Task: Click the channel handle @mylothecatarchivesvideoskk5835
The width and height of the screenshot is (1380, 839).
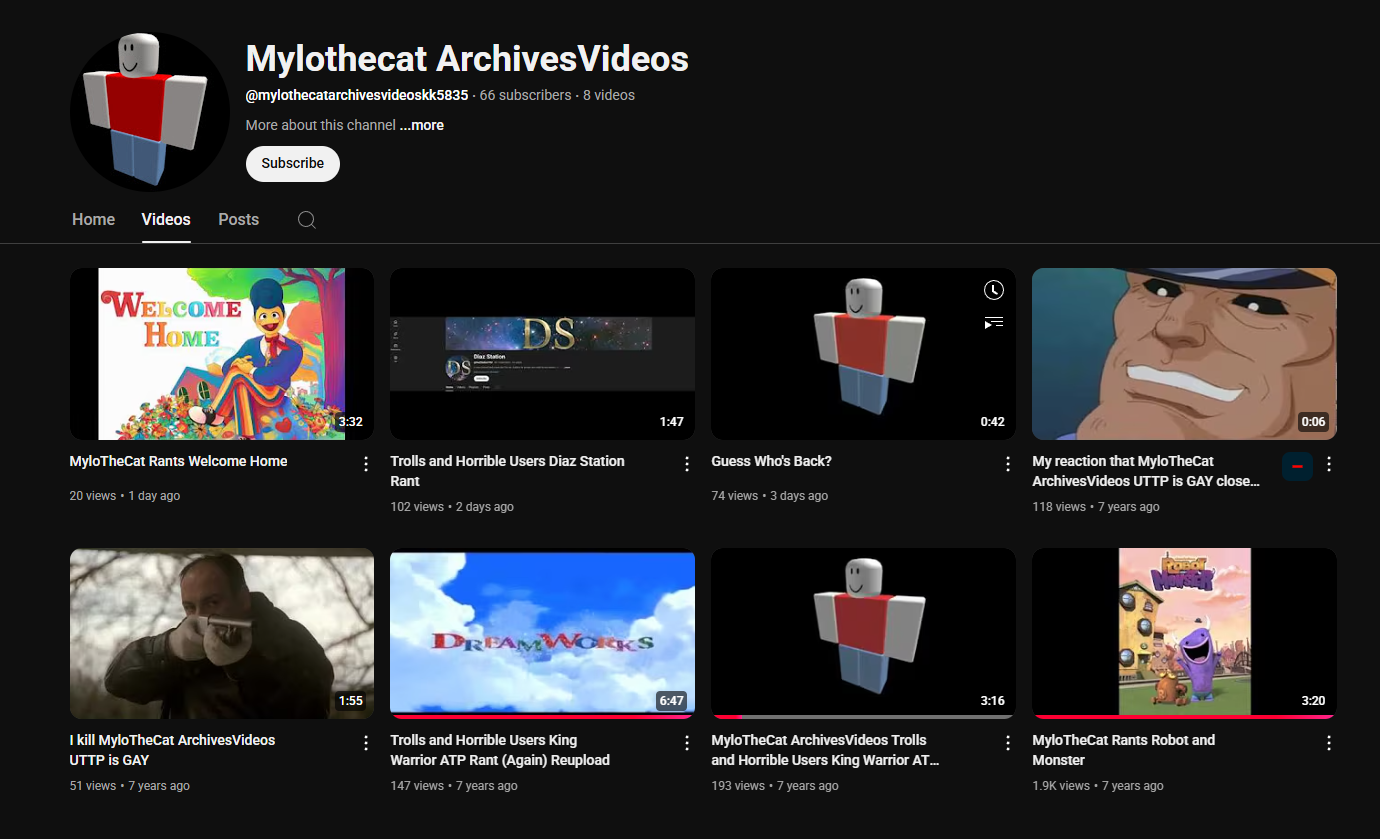Action: click(357, 95)
